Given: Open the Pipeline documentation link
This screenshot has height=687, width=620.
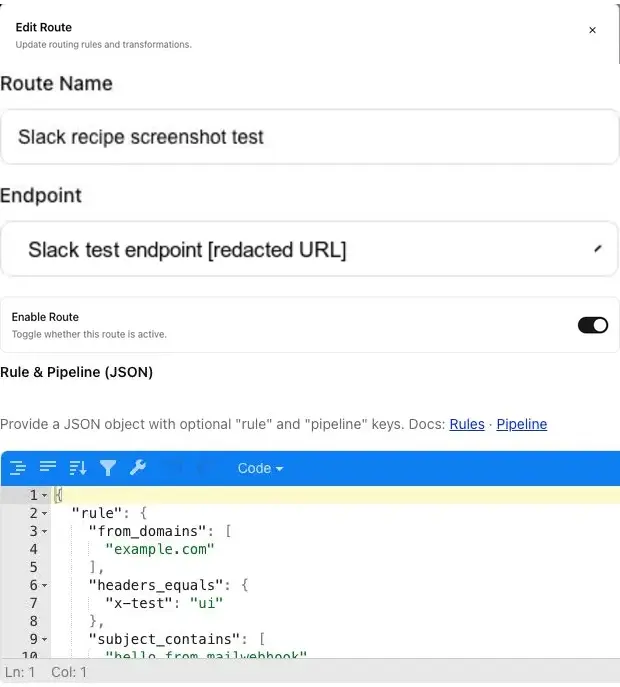Looking at the screenshot, I should coord(521,424).
